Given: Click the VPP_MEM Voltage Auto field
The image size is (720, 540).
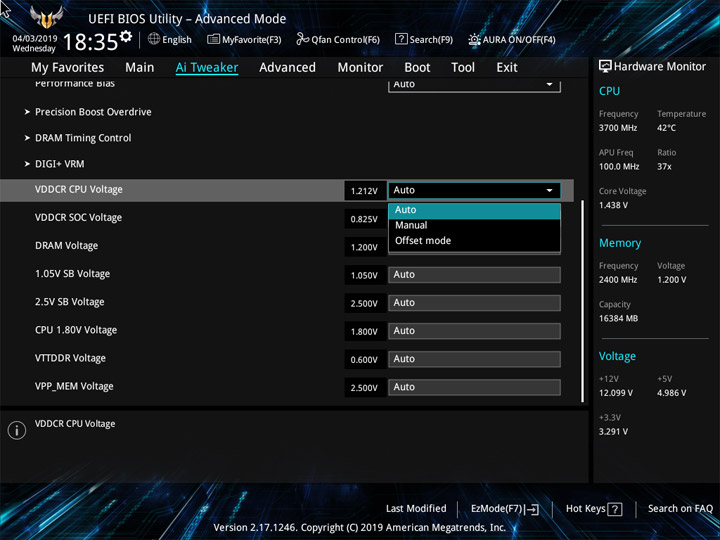Looking at the screenshot, I should point(474,387).
